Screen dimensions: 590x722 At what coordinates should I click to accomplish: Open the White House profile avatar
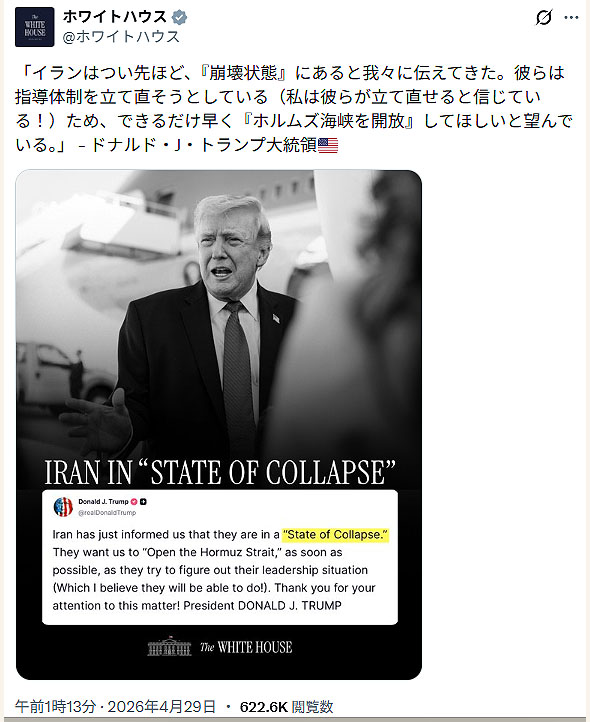pos(35,27)
